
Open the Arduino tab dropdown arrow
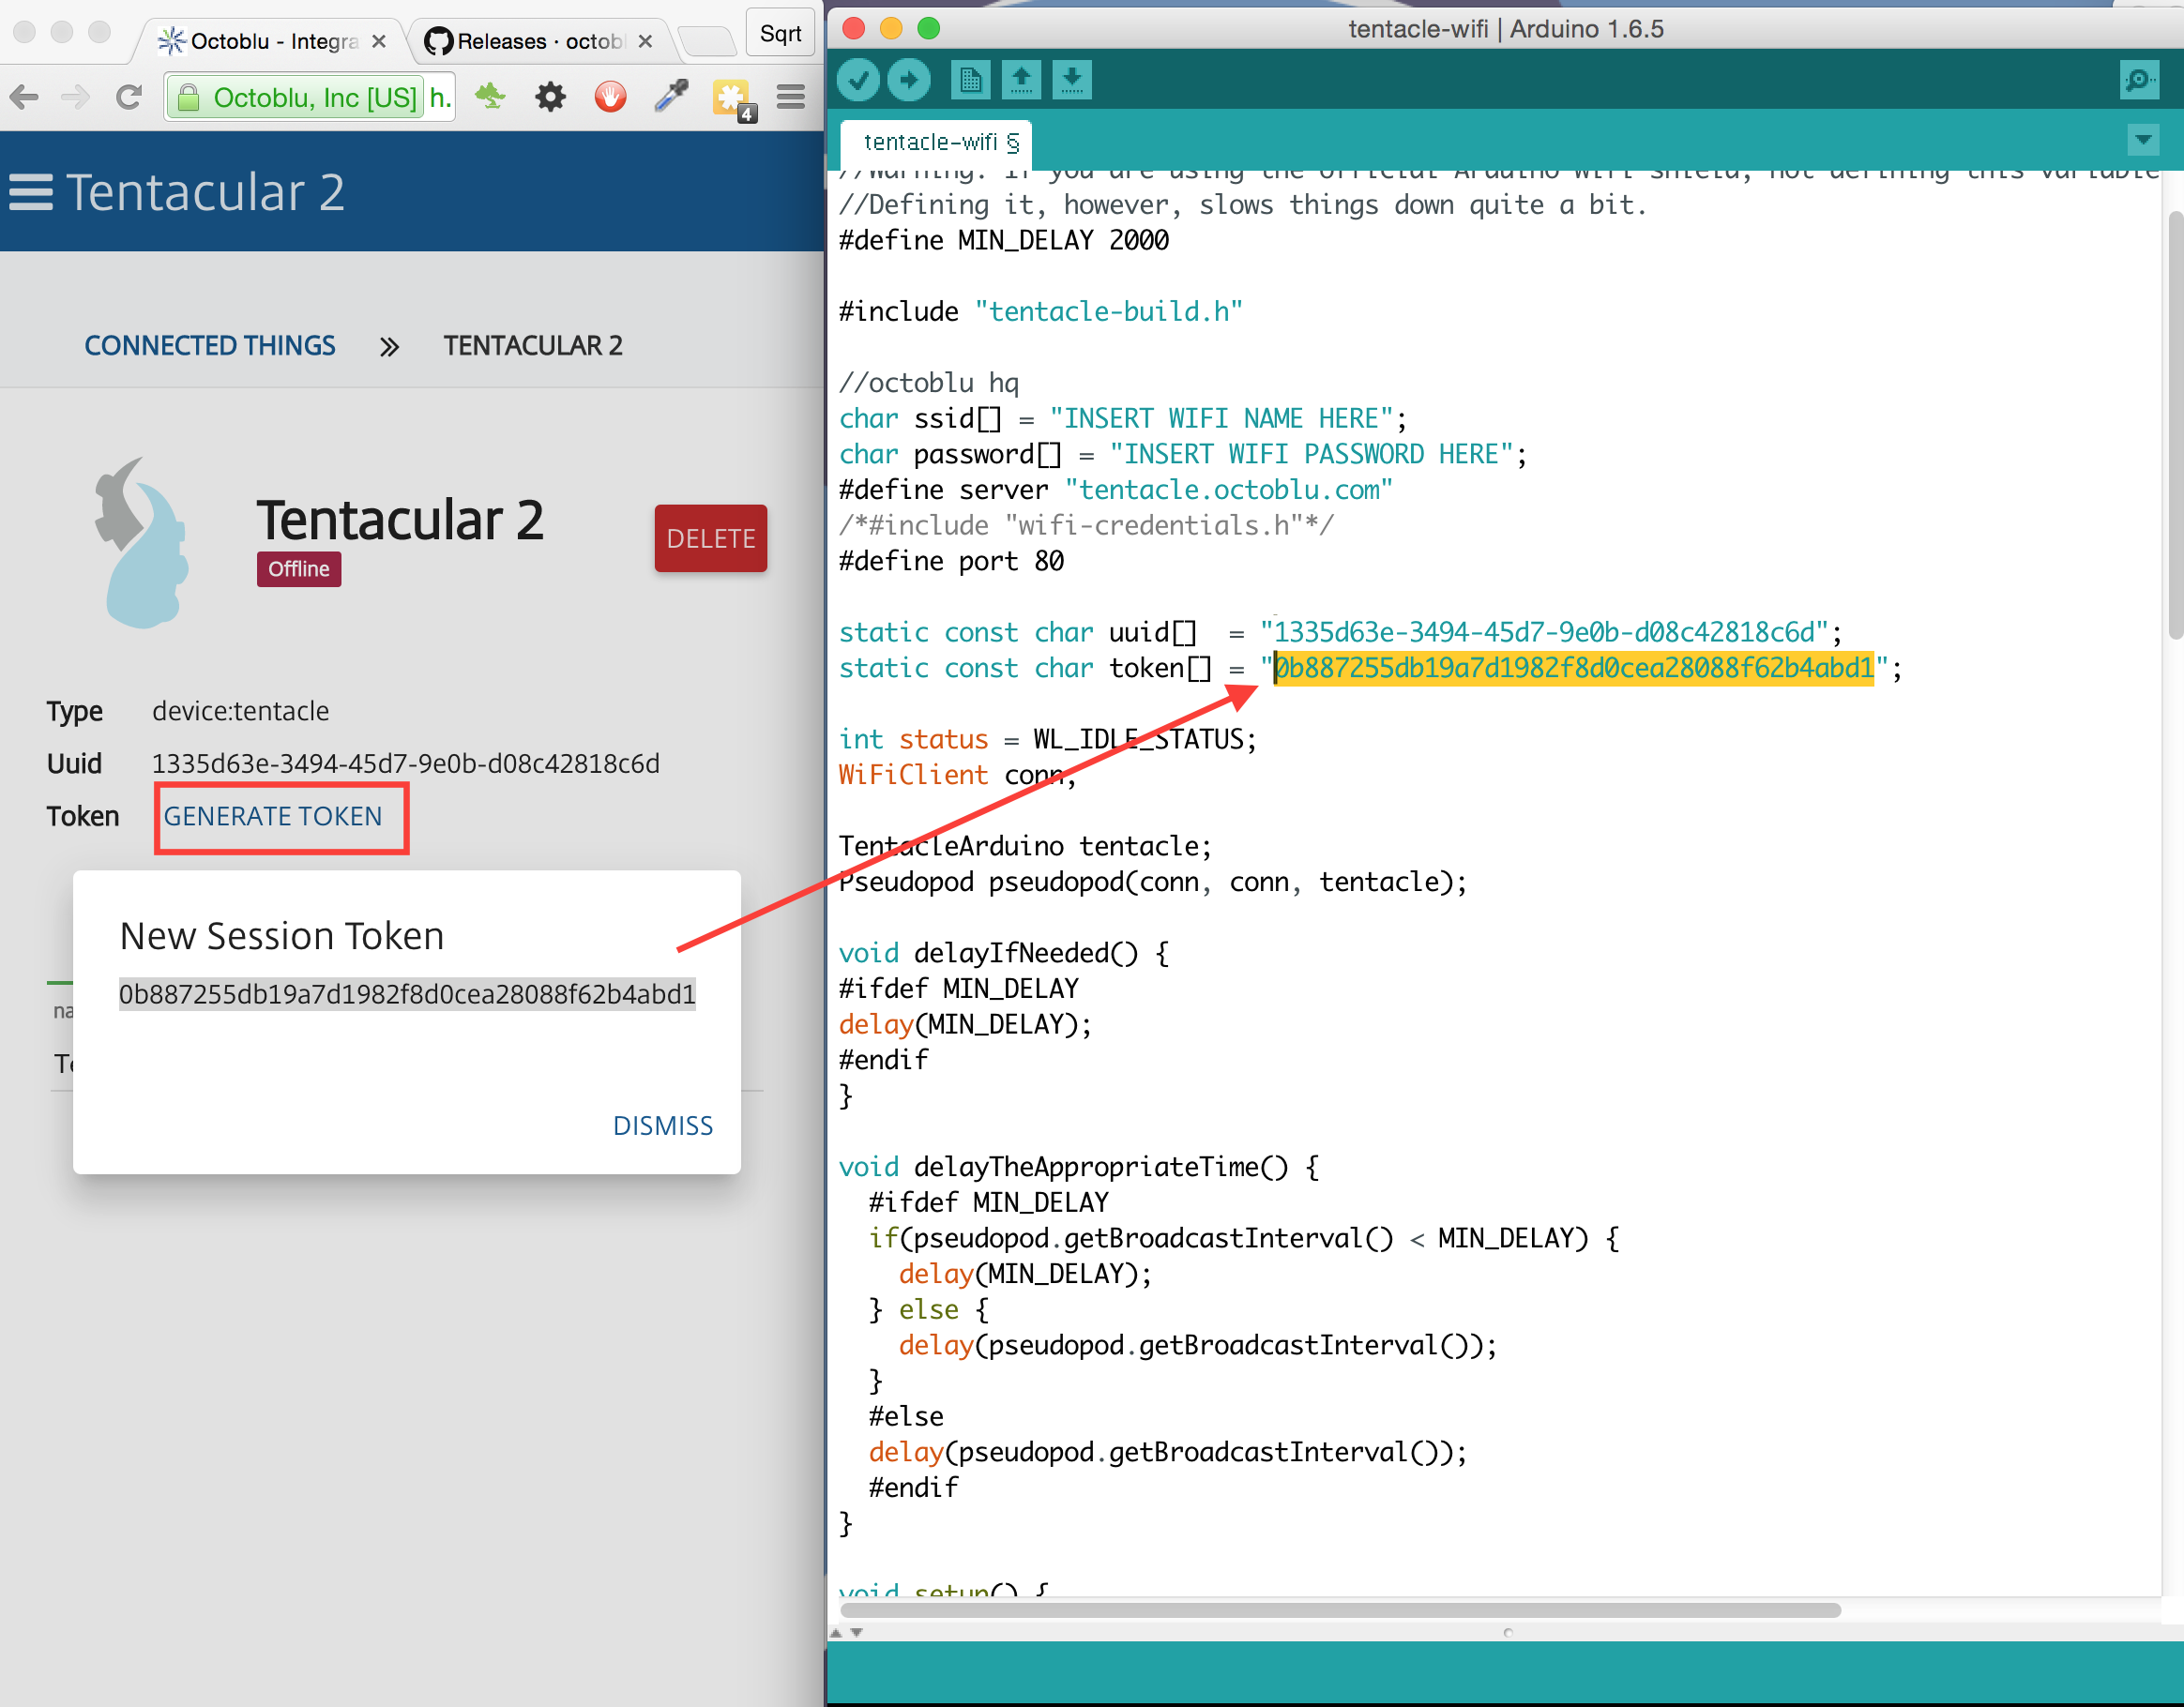pyautogui.click(x=2142, y=140)
